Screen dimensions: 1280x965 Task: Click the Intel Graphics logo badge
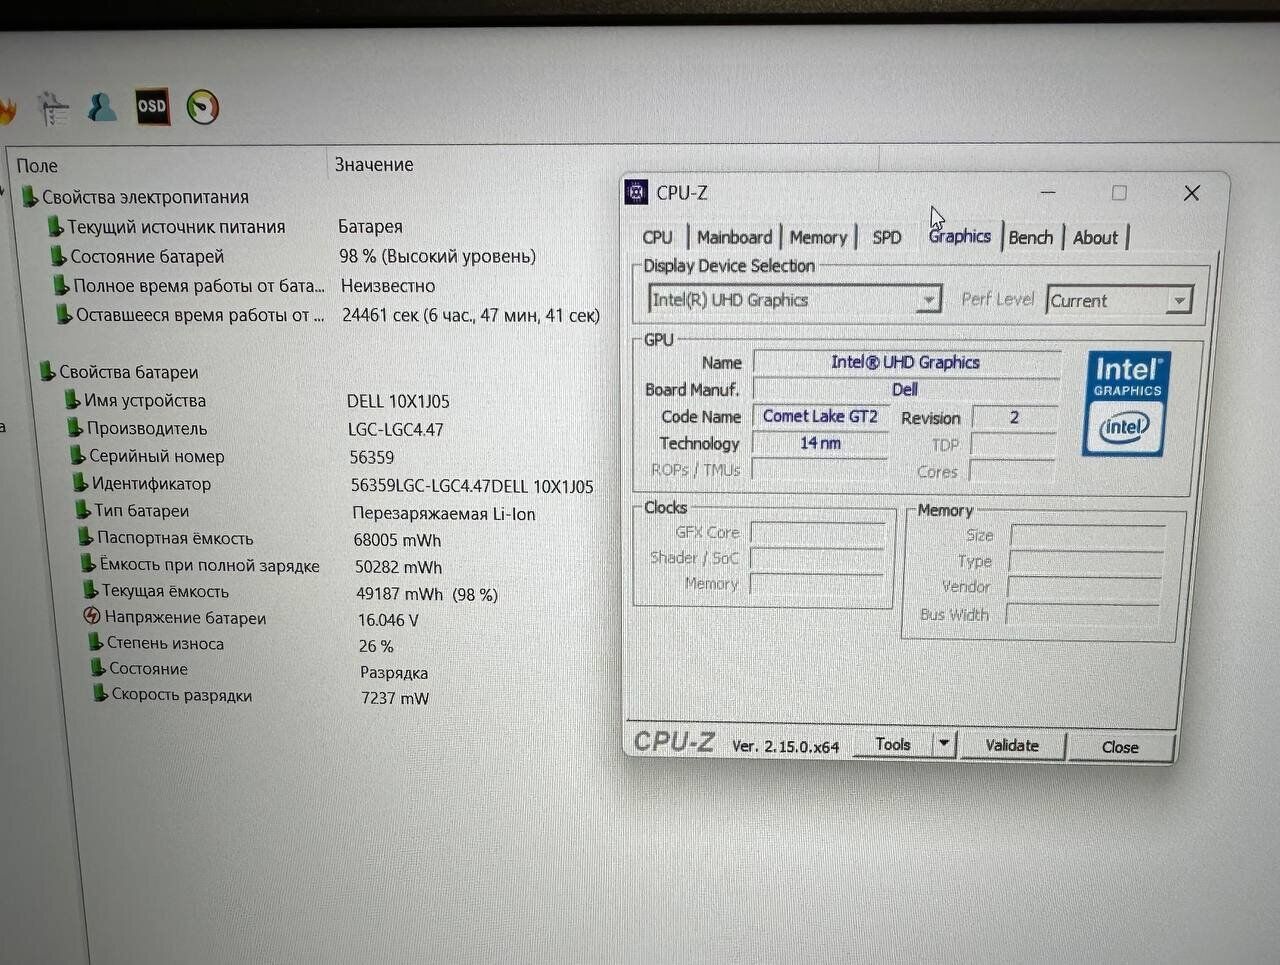click(1126, 403)
